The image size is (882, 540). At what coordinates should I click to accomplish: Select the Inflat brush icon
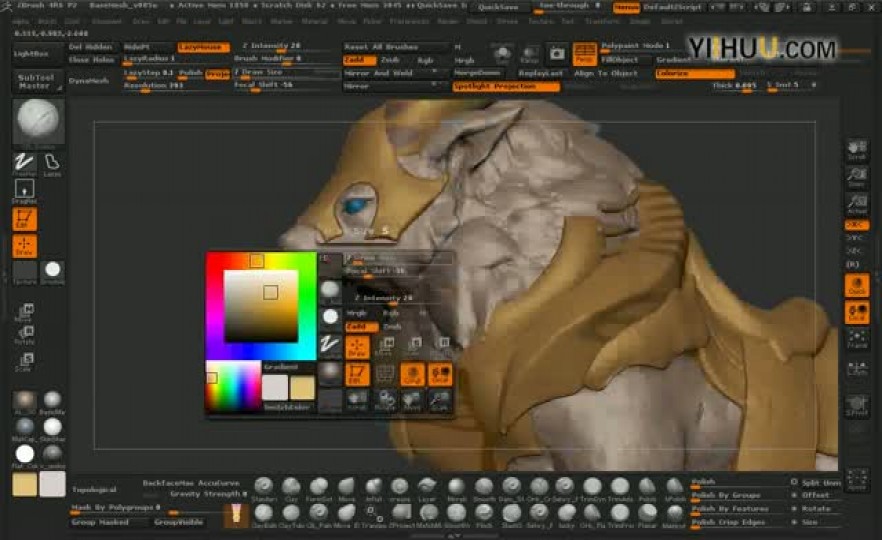pyautogui.click(x=374, y=489)
